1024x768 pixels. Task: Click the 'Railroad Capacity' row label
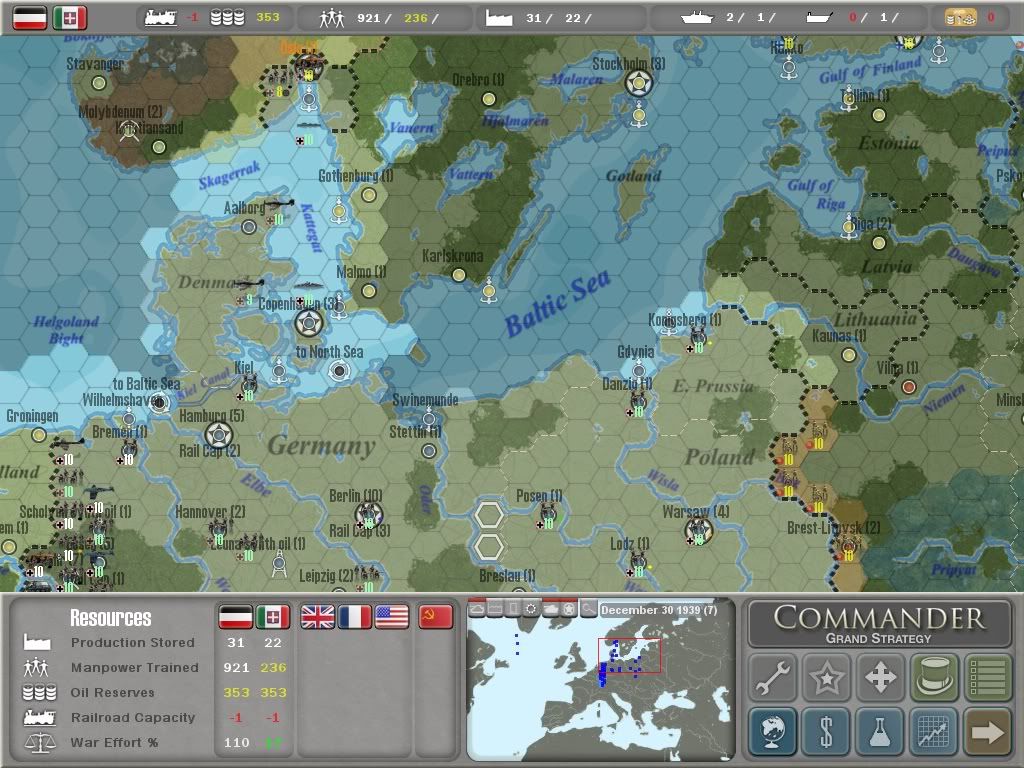[x=133, y=717]
